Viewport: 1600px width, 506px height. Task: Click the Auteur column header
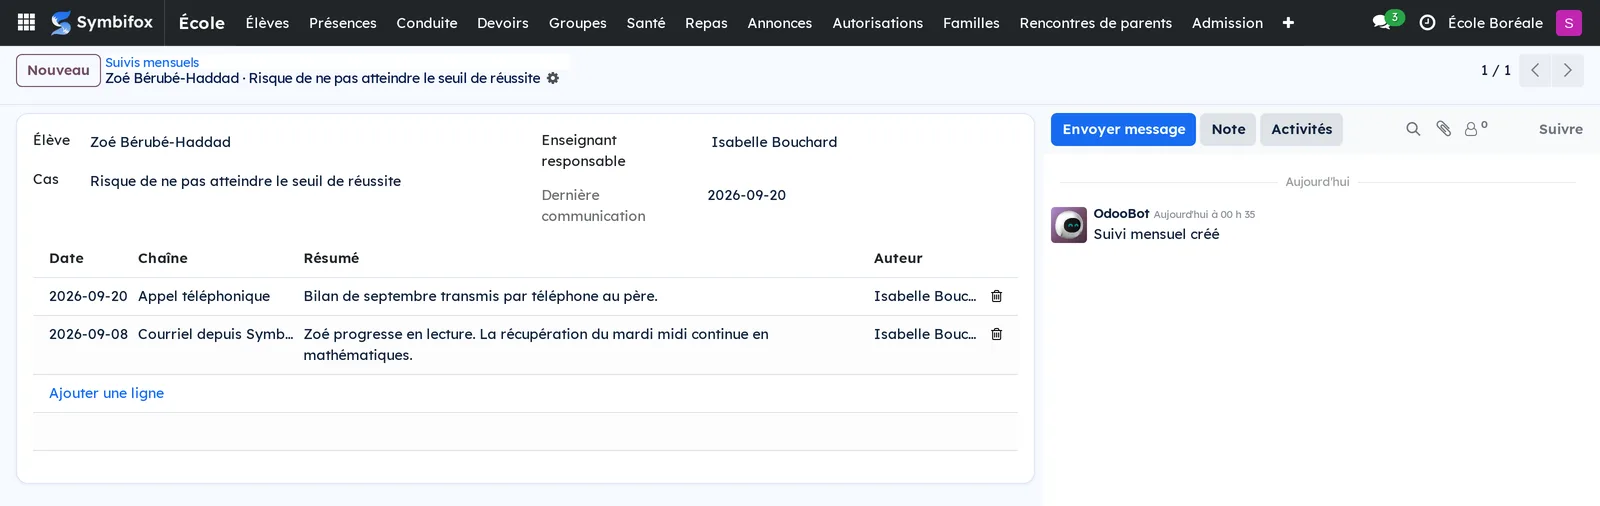pos(898,258)
